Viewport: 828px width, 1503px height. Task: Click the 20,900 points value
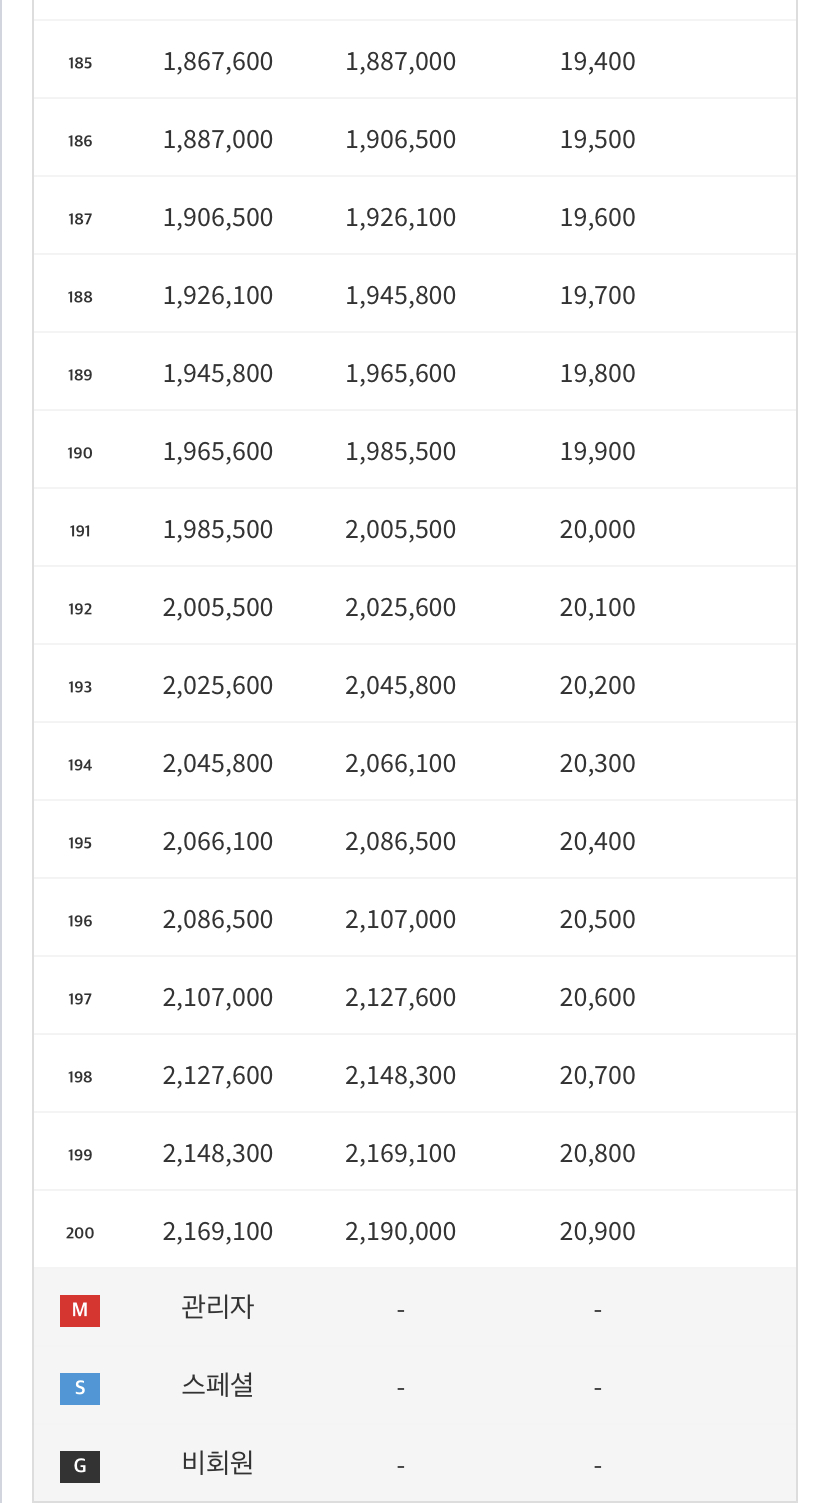click(x=598, y=1231)
